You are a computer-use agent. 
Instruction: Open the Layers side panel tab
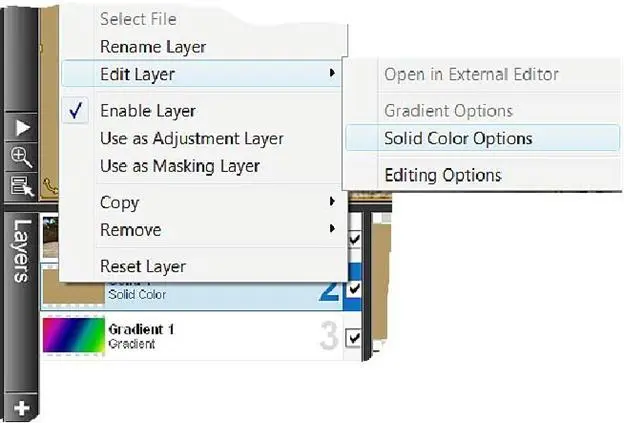click(x=21, y=250)
